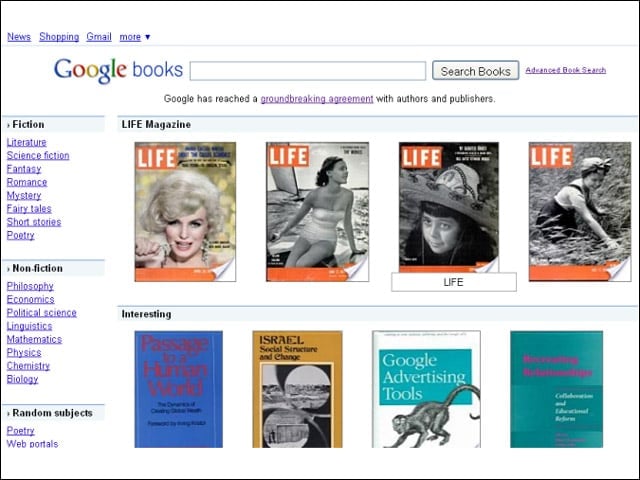Open LIFE cover with child in sombrero

(x=449, y=207)
